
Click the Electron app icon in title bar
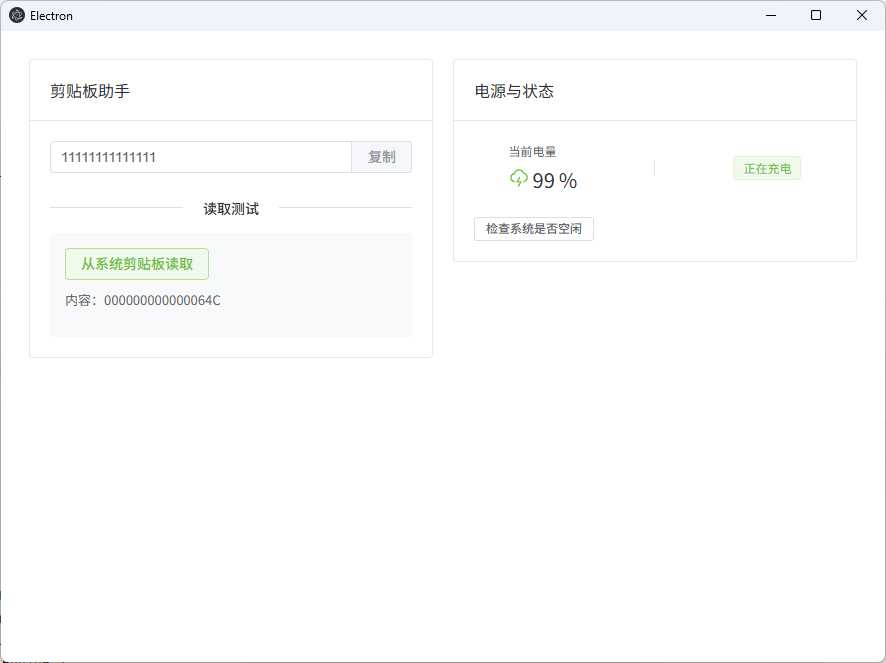pyautogui.click(x=17, y=16)
